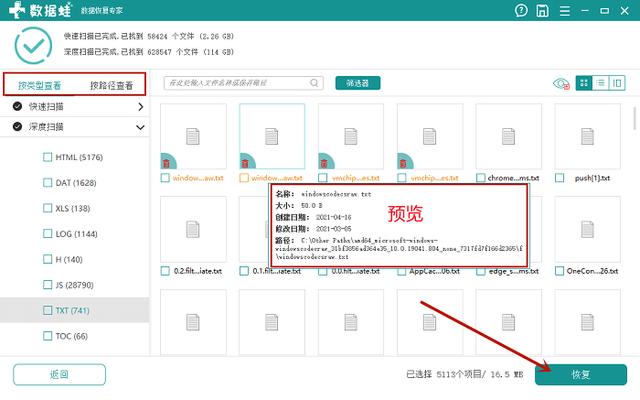Open the chrome...ms.txt file thumbnail
This screenshot has width=640, height=400.
coord(509,136)
